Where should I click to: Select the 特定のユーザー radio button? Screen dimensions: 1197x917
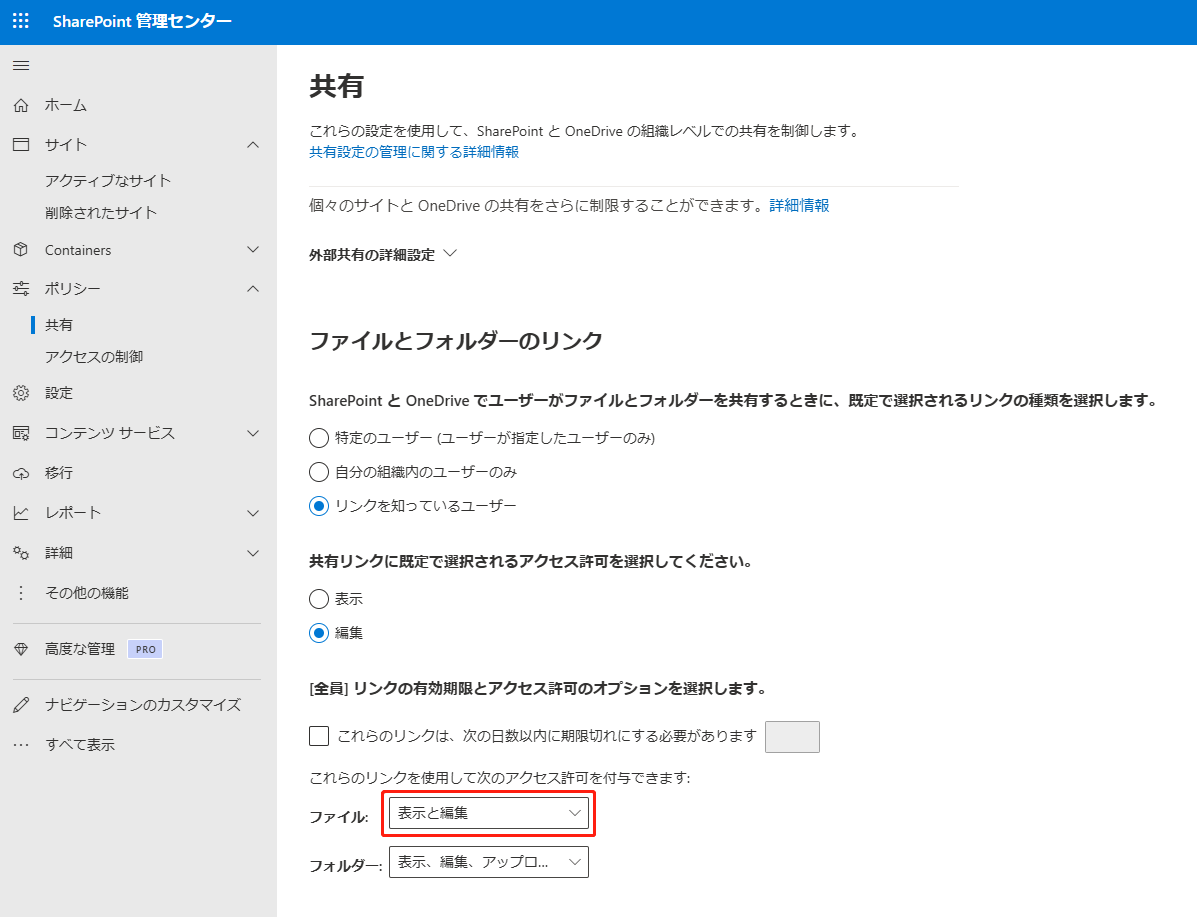[318, 437]
